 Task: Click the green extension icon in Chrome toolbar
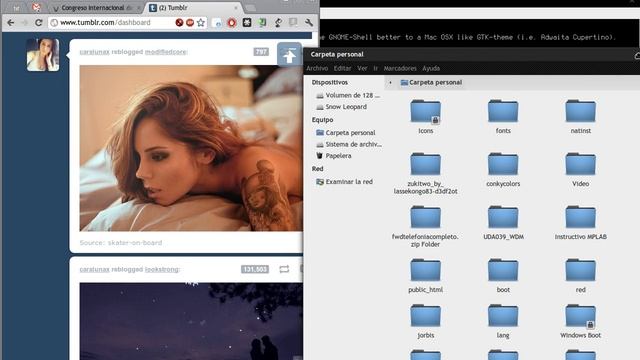[x=262, y=22]
